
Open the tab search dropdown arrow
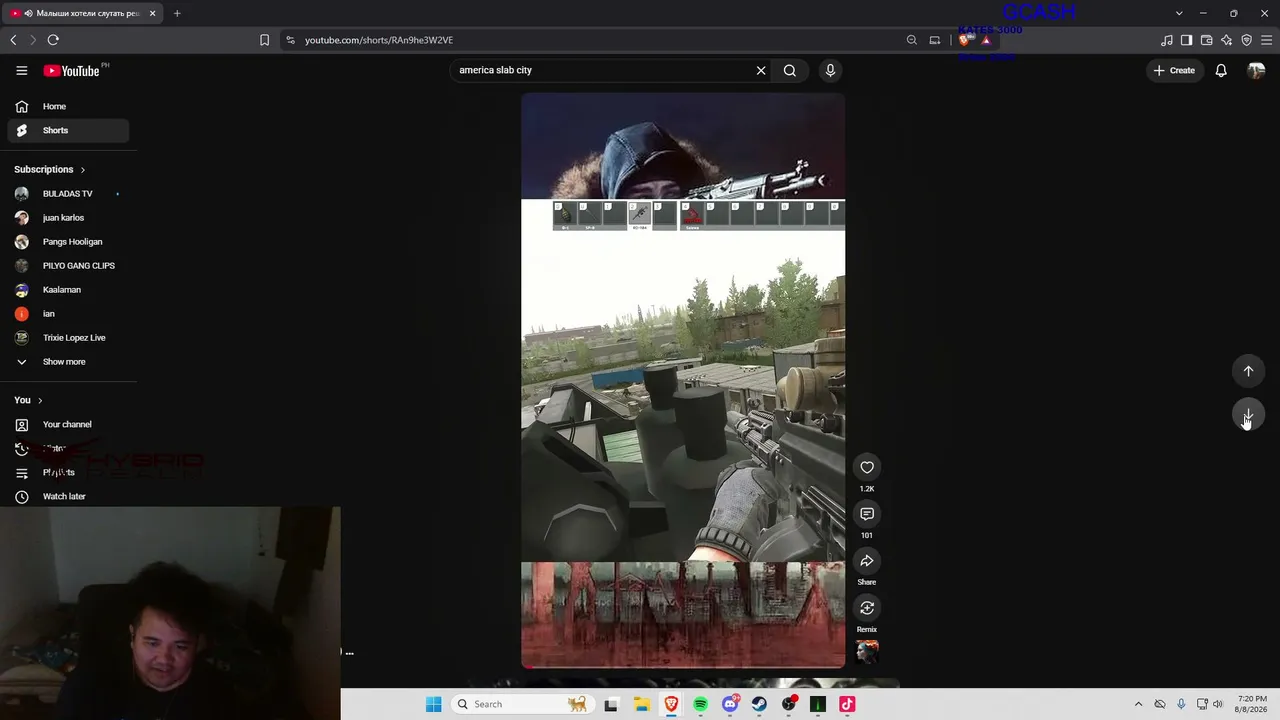pos(1179,13)
